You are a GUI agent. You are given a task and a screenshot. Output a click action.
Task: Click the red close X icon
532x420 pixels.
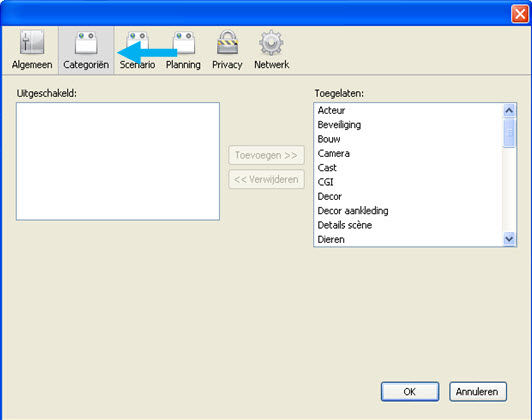519,14
